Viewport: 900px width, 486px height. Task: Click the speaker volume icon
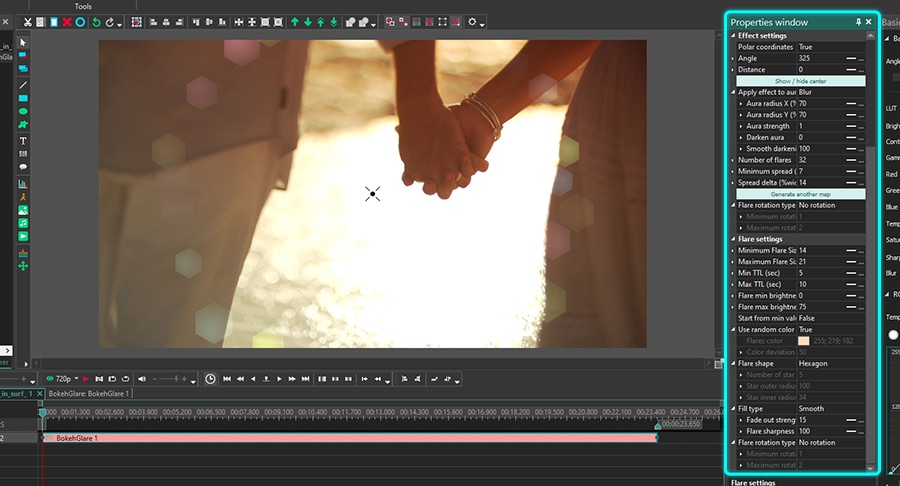pyautogui.click(x=142, y=379)
